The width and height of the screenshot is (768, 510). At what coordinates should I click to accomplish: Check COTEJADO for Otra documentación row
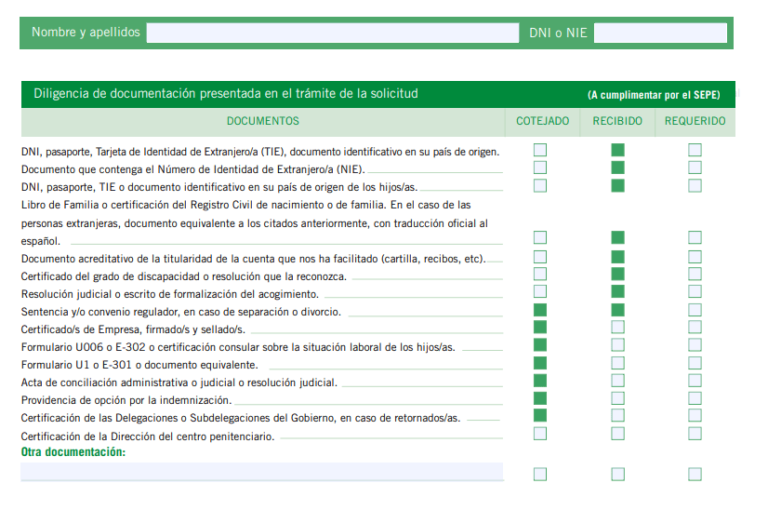(x=540, y=474)
